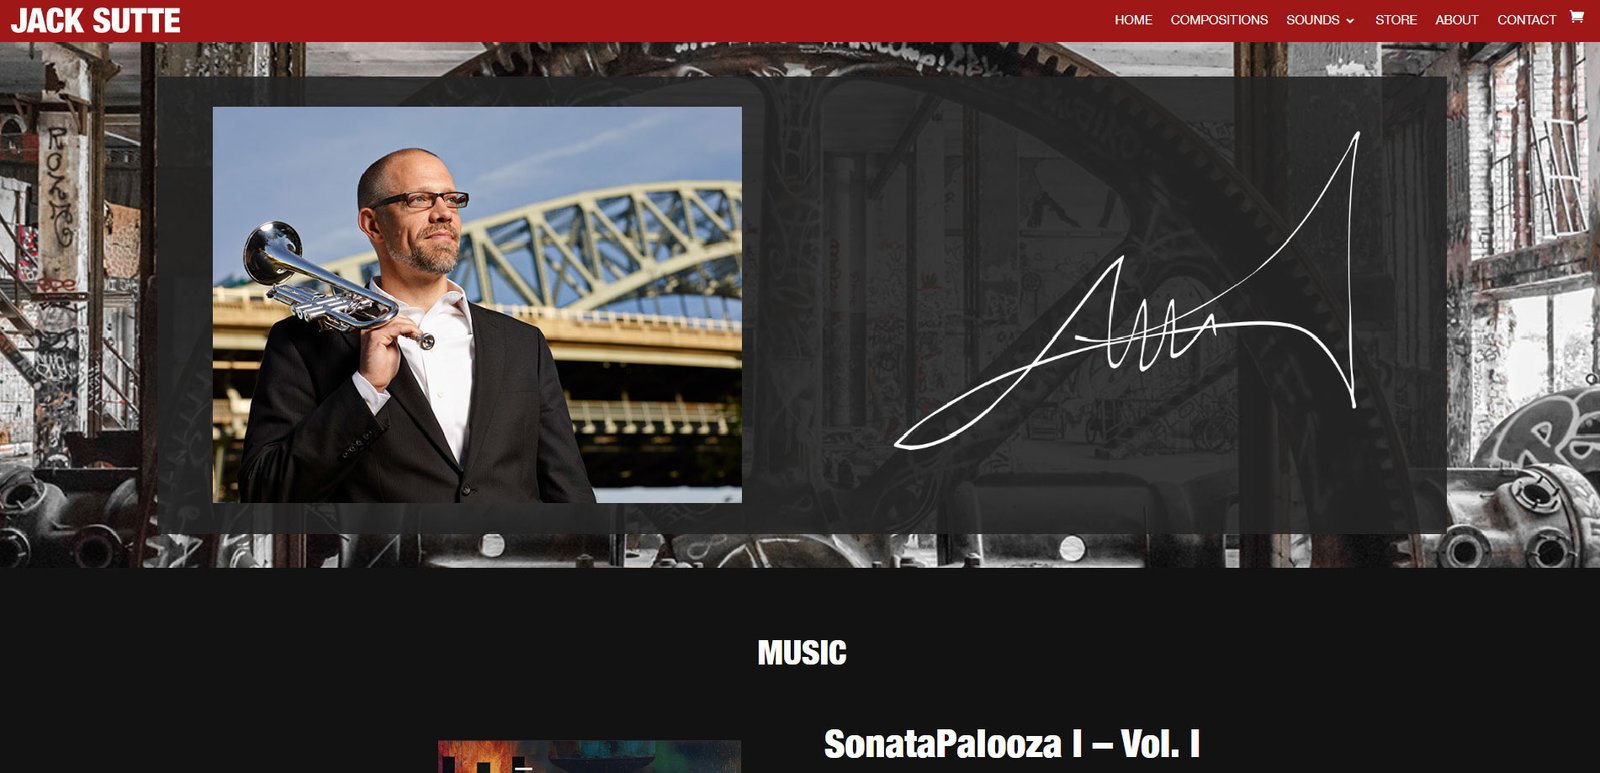Click the JACK SUTTE site logo
Screen dimensions: 1600x773
coord(95,21)
